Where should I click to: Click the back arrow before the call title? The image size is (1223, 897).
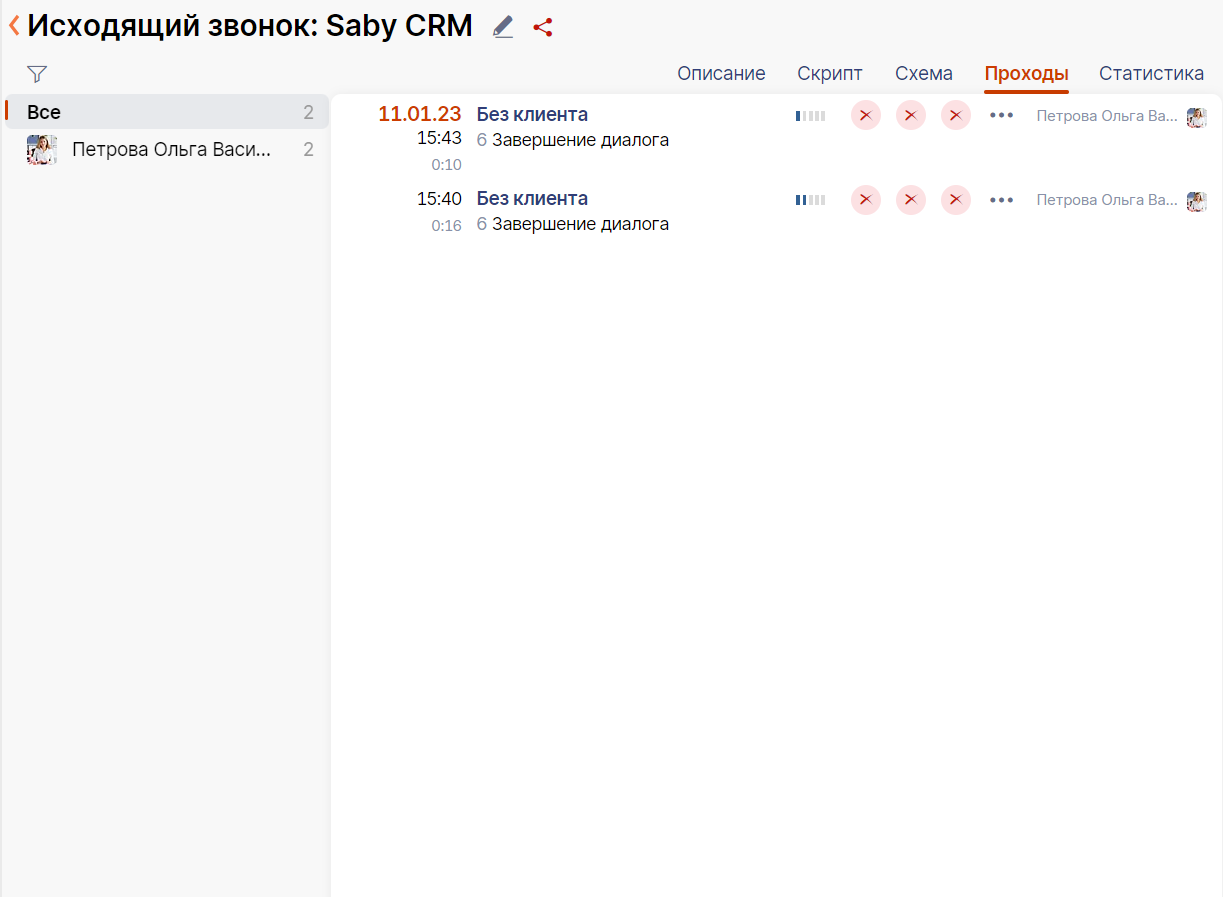point(13,25)
